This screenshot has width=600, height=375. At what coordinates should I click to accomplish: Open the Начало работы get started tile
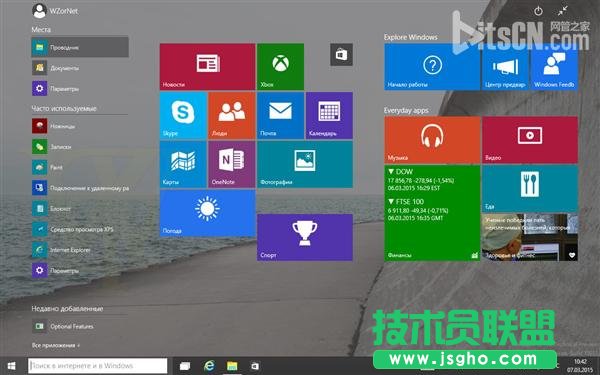point(432,67)
